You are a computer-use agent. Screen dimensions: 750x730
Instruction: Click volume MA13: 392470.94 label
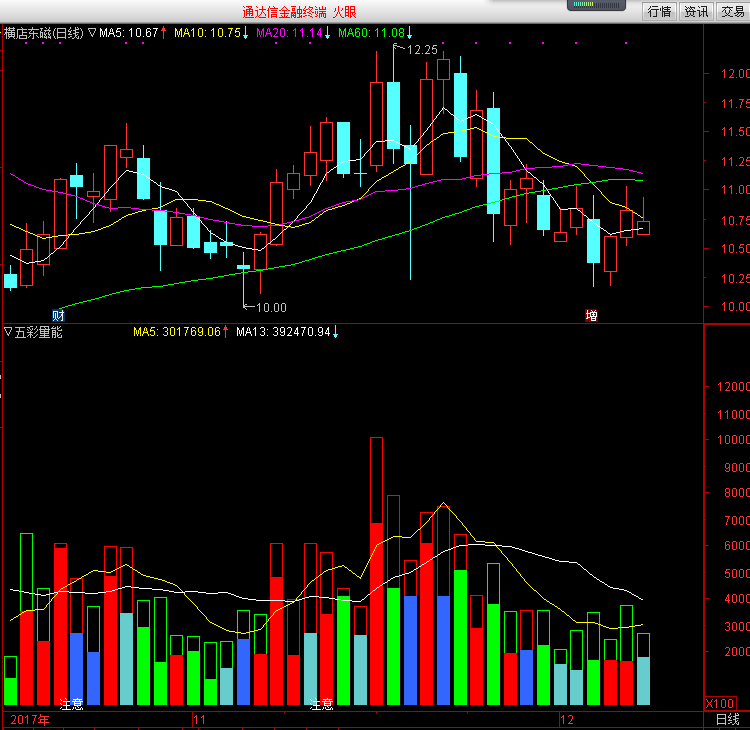click(x=283, y=332)
